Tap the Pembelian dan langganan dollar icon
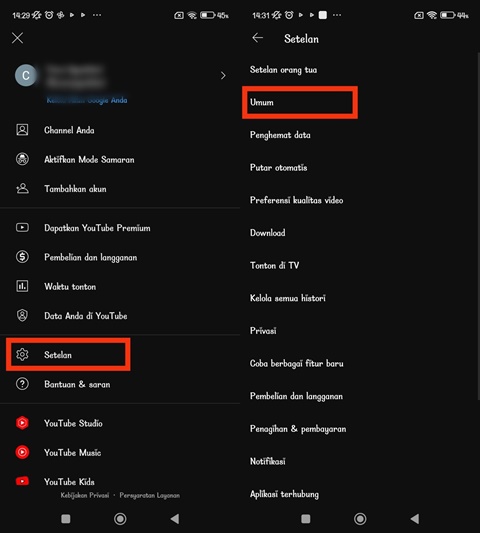 [x=22, y=257]
